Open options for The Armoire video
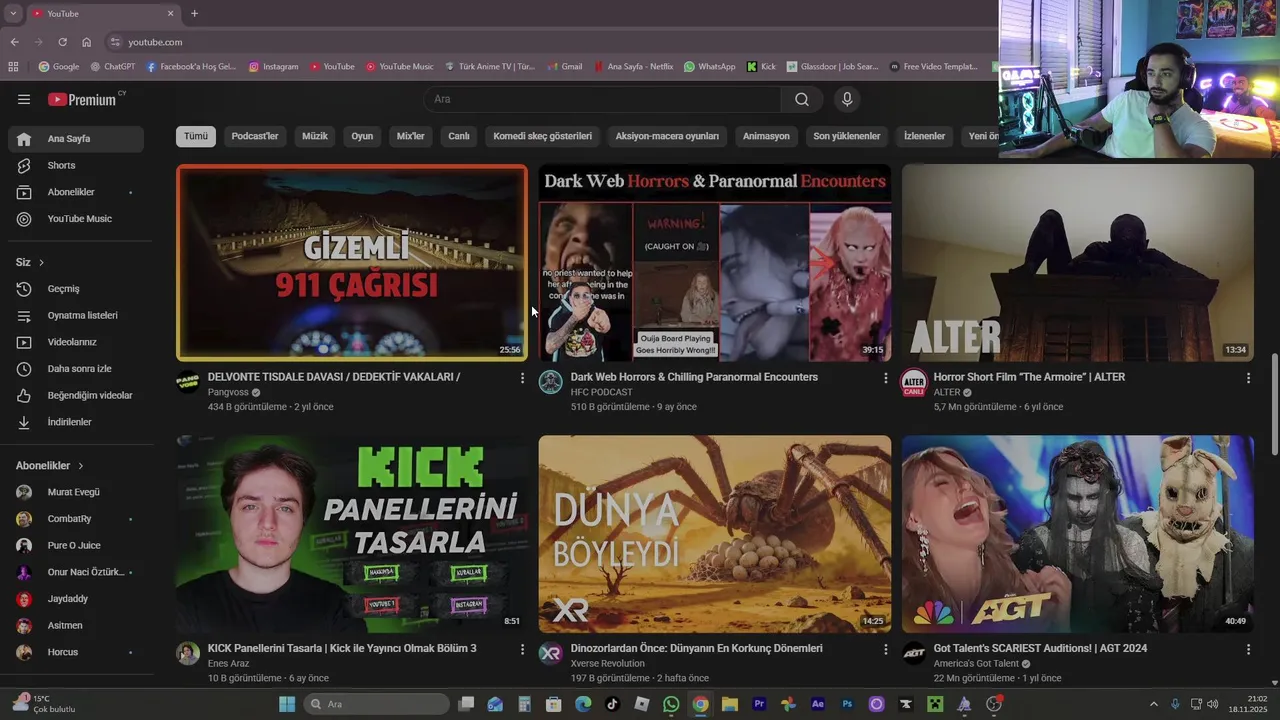The height and width of the screenshot is (720, 1280). pos(1248,378)
